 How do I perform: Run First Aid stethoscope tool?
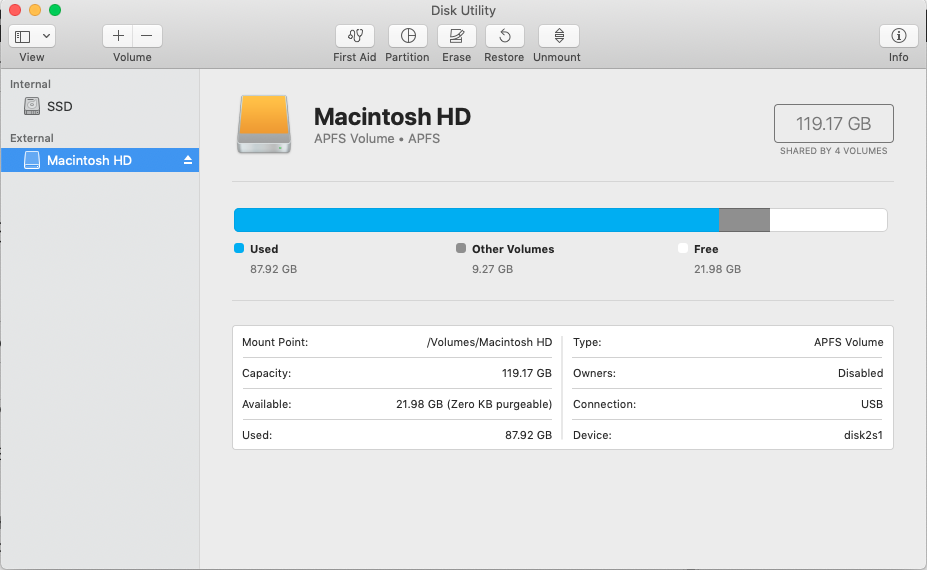pos(355,36)
